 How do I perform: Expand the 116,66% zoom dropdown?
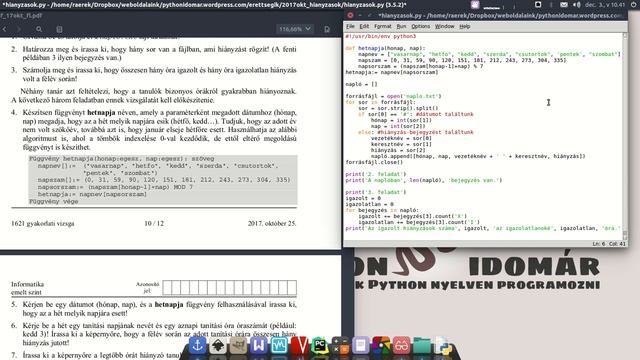[295, 29]
